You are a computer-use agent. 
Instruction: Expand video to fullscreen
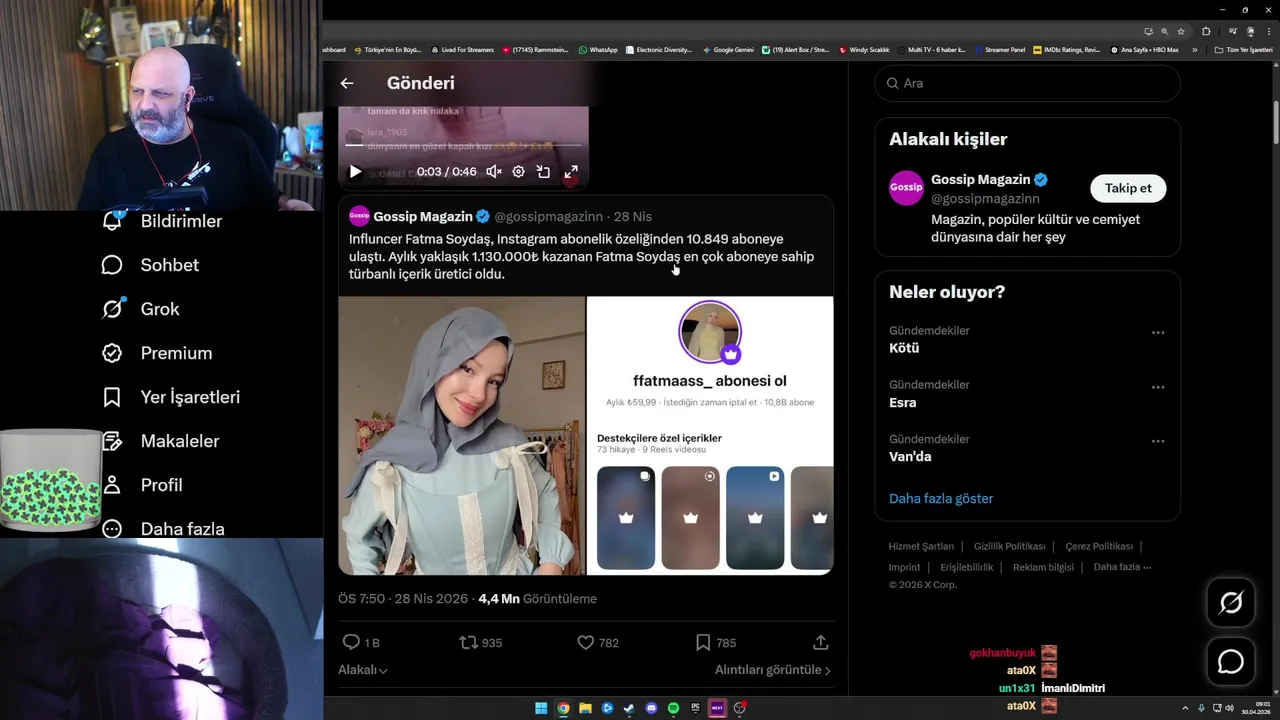click(571, 172)
